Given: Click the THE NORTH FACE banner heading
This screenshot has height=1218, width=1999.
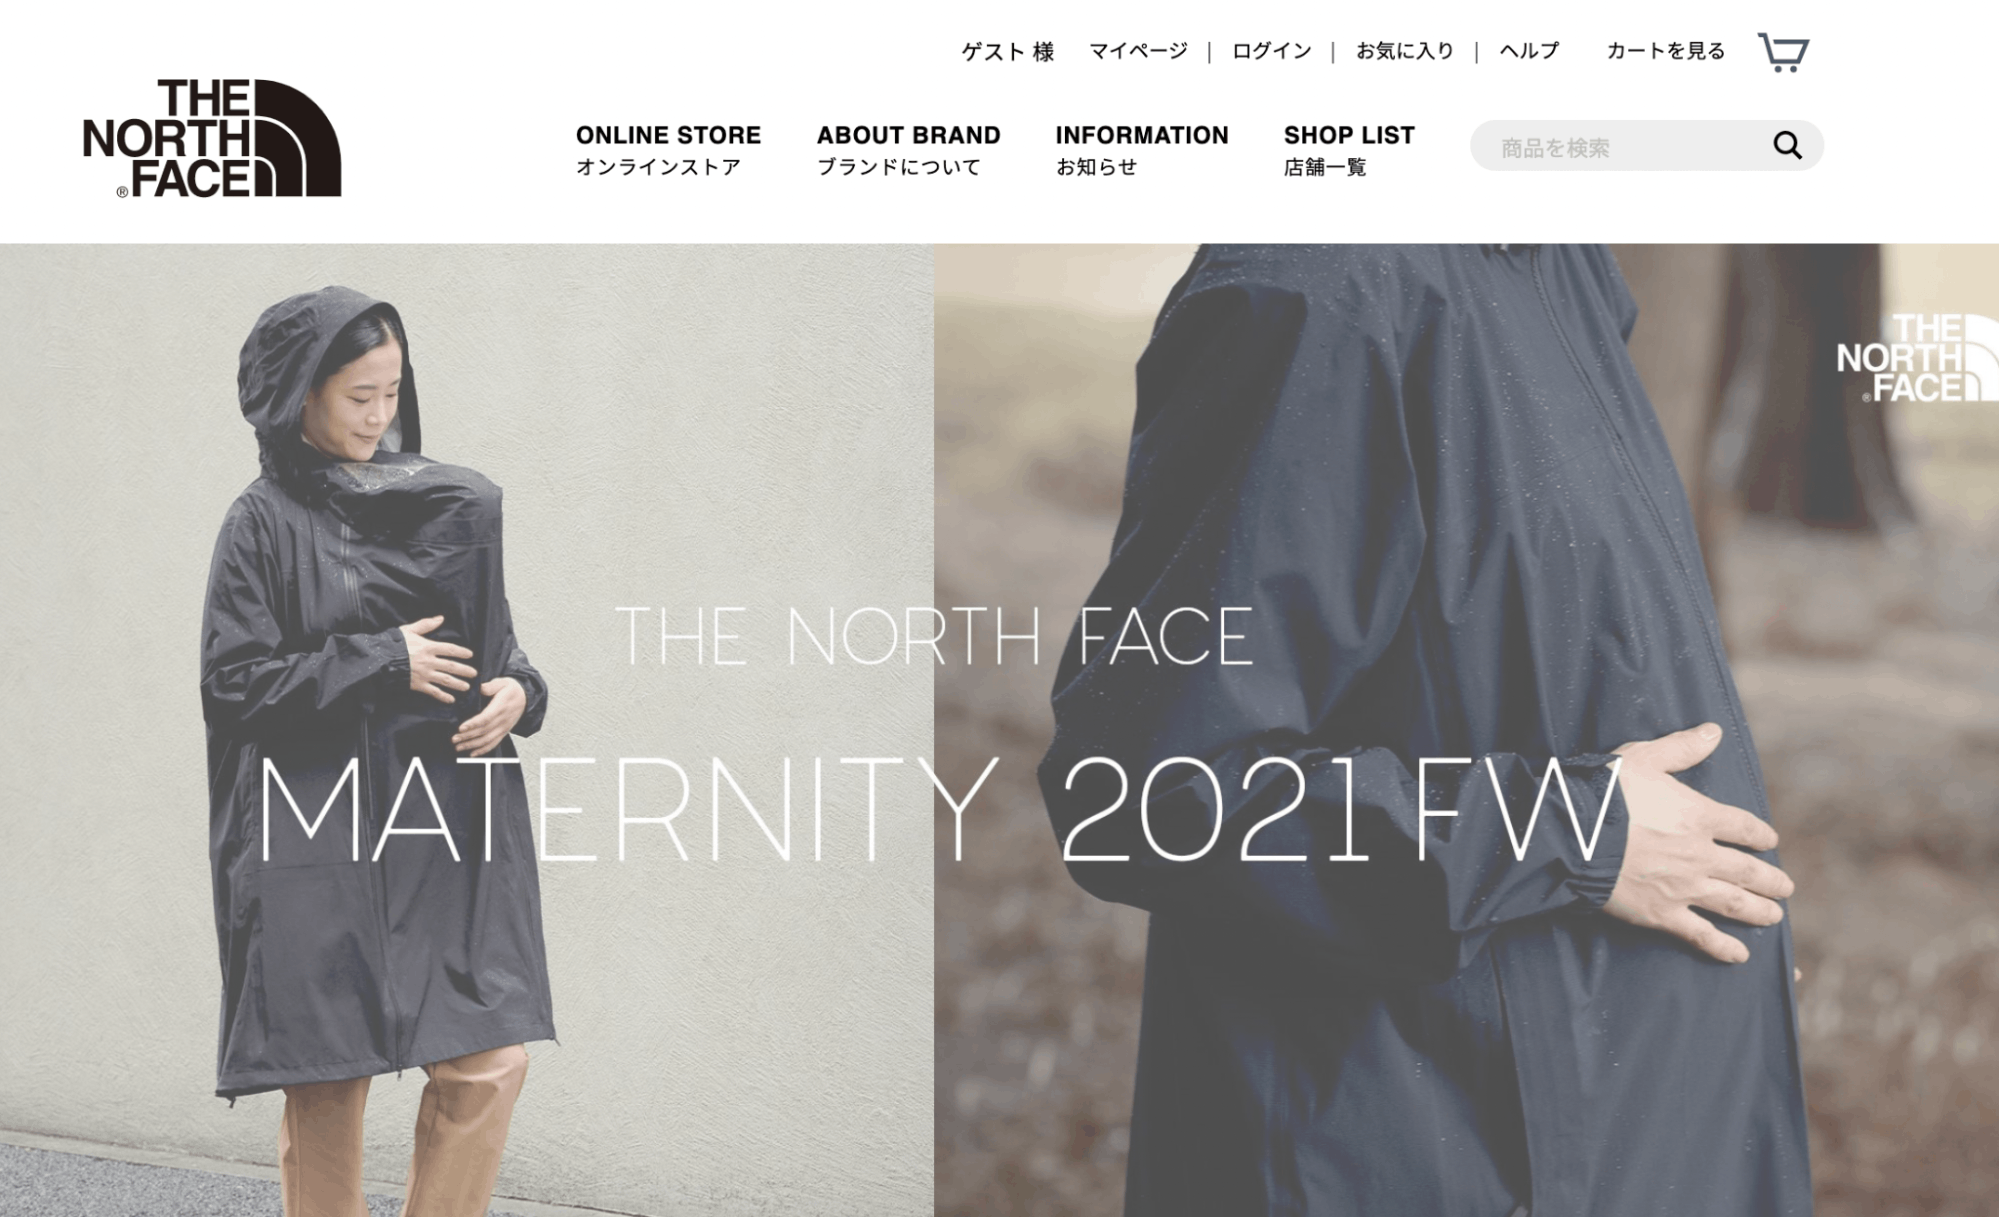Looking at the screenshot, I should click(x=934, y=636).
